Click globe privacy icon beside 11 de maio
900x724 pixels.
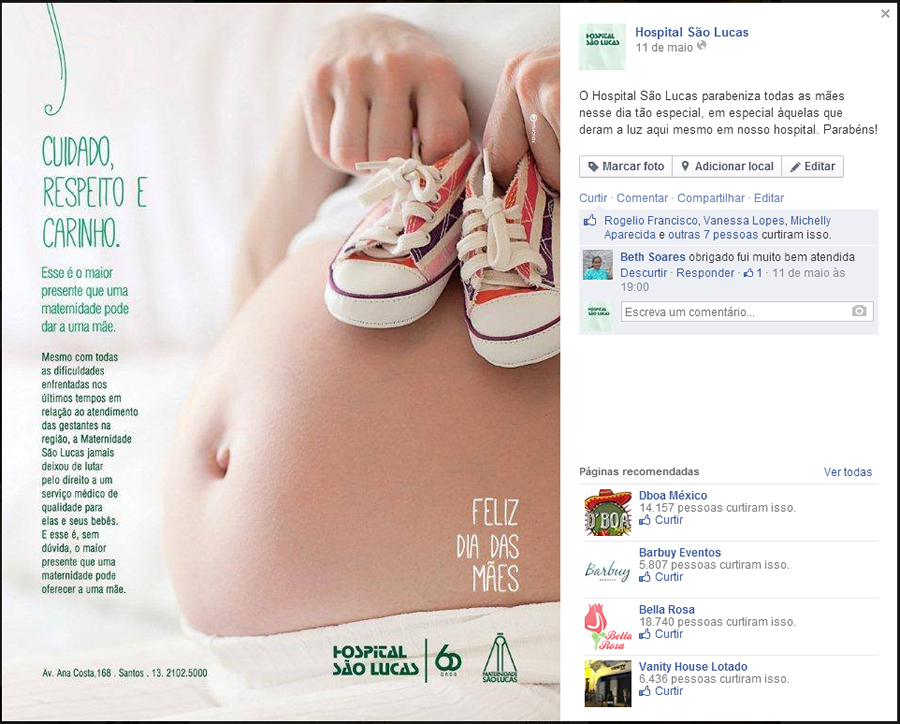701,46
